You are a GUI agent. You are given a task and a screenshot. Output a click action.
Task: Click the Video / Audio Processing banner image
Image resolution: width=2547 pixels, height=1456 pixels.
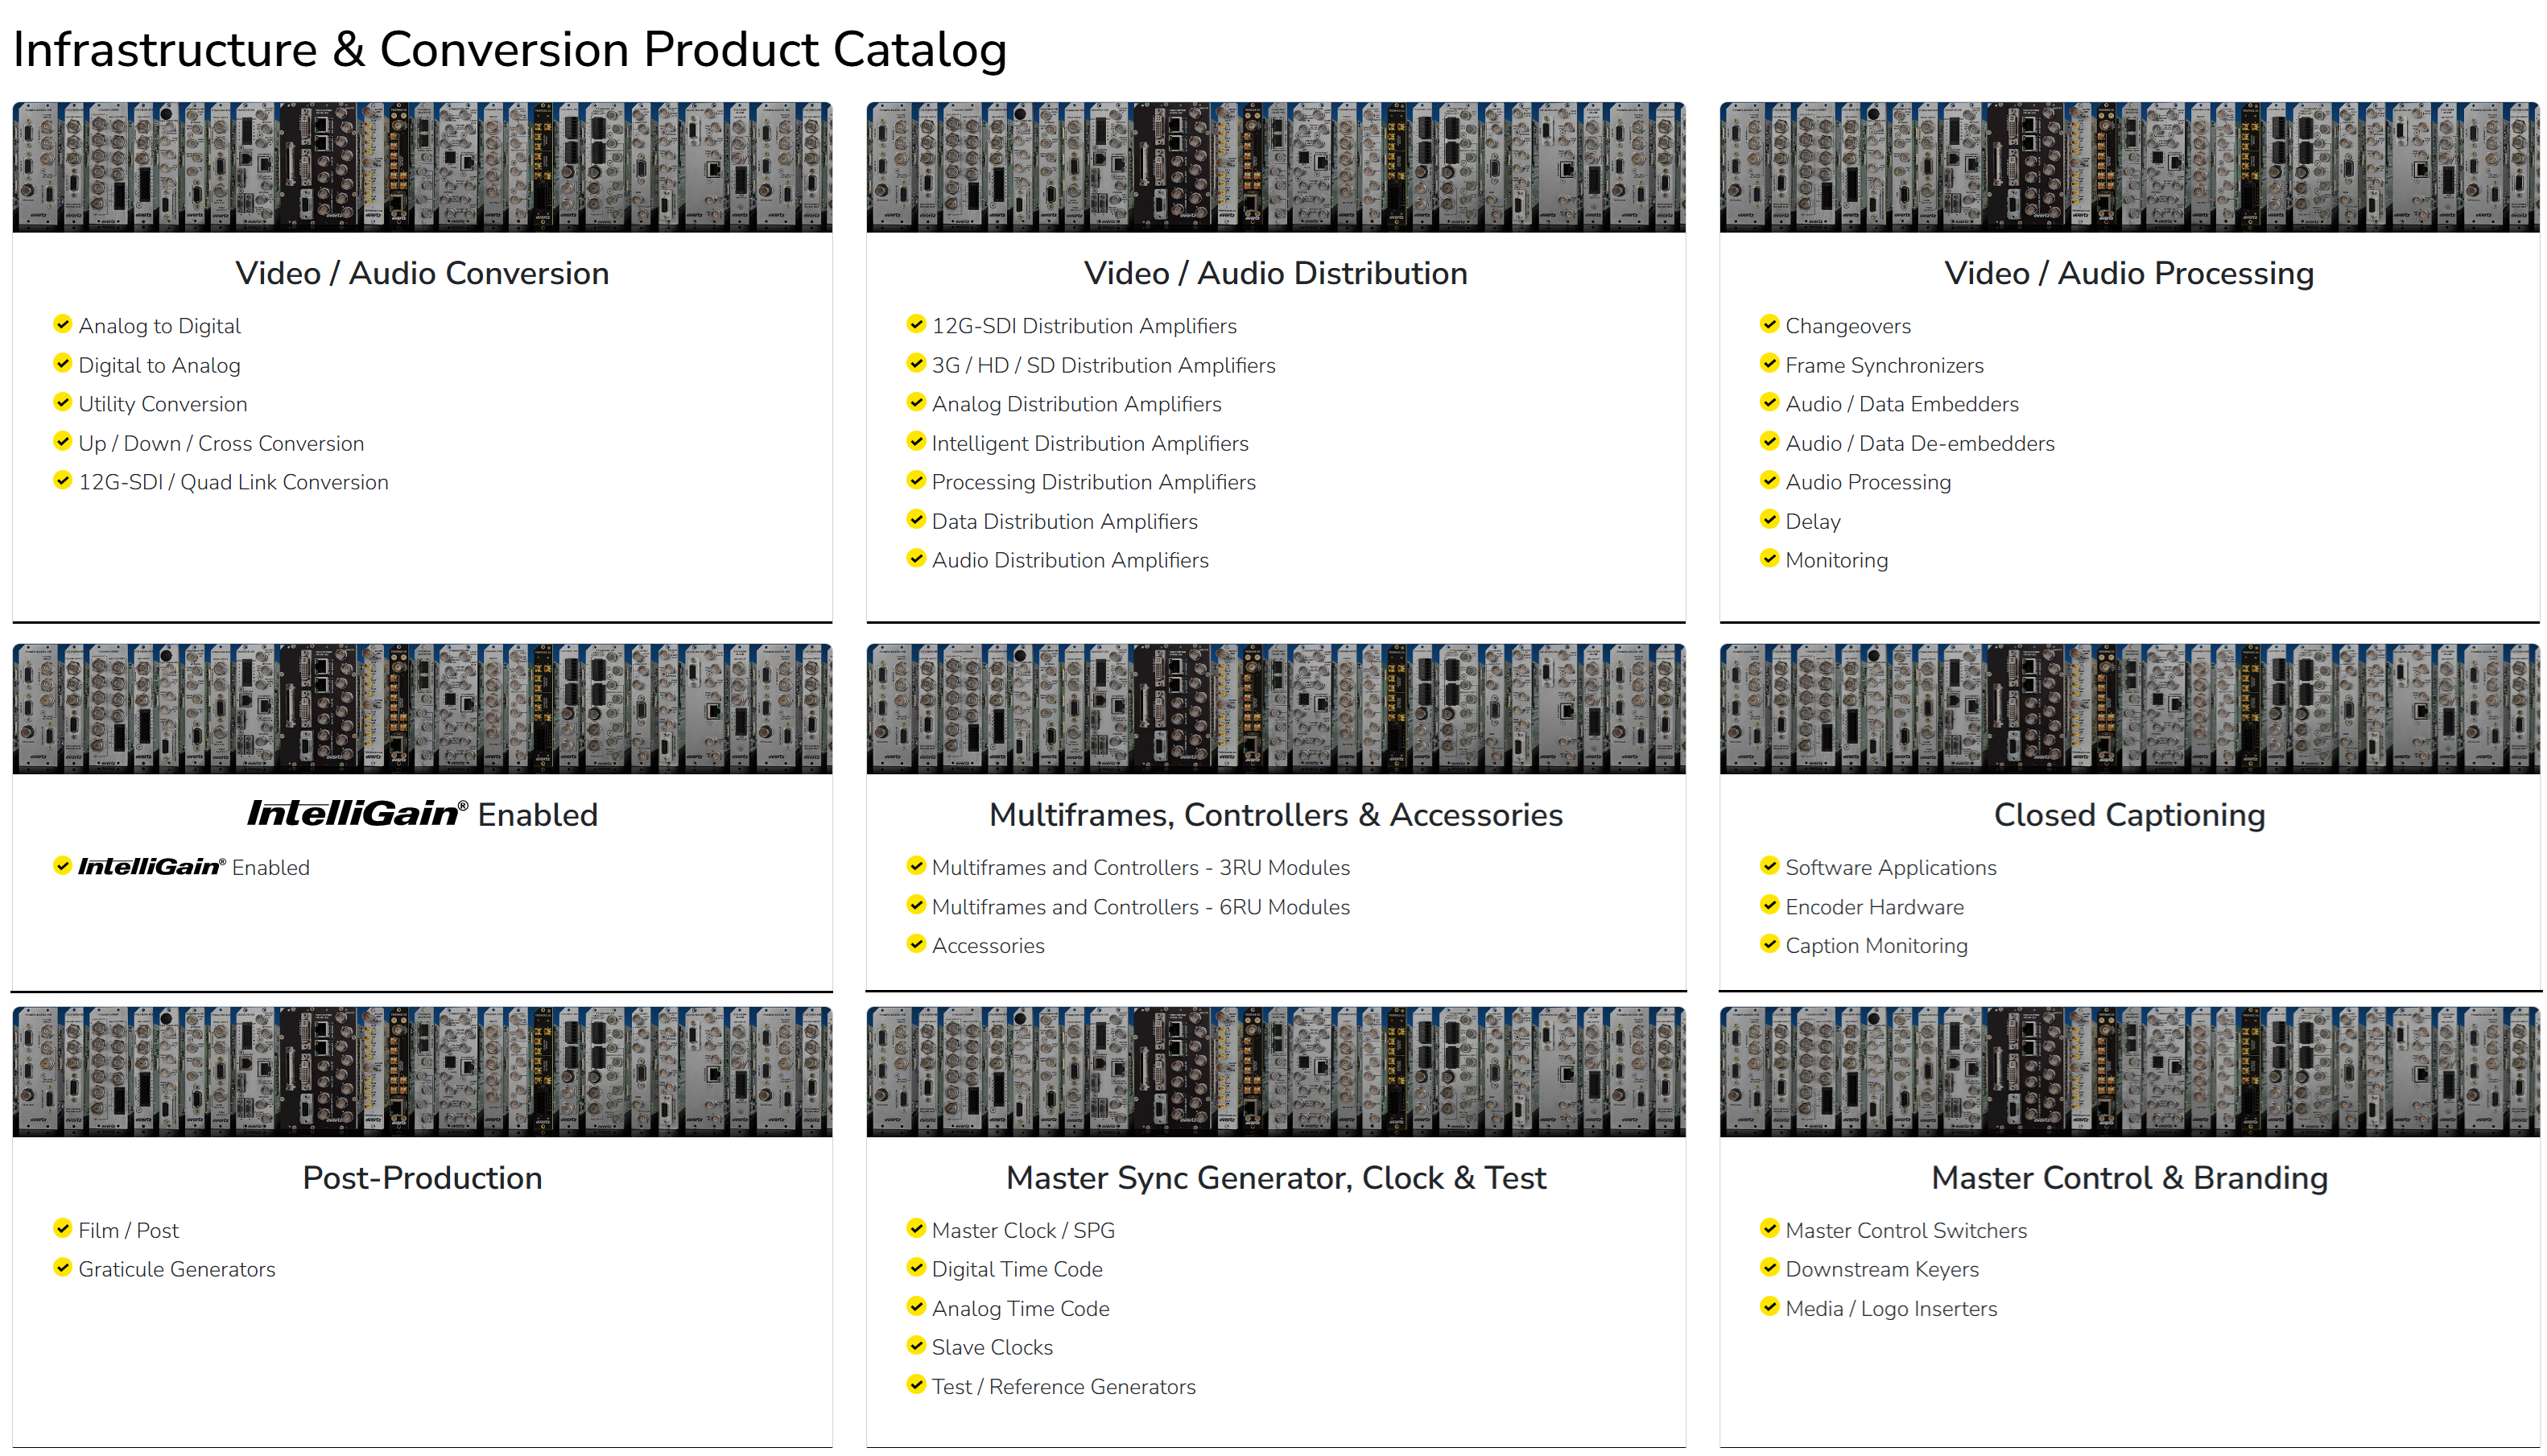(x=2129, y=167)
